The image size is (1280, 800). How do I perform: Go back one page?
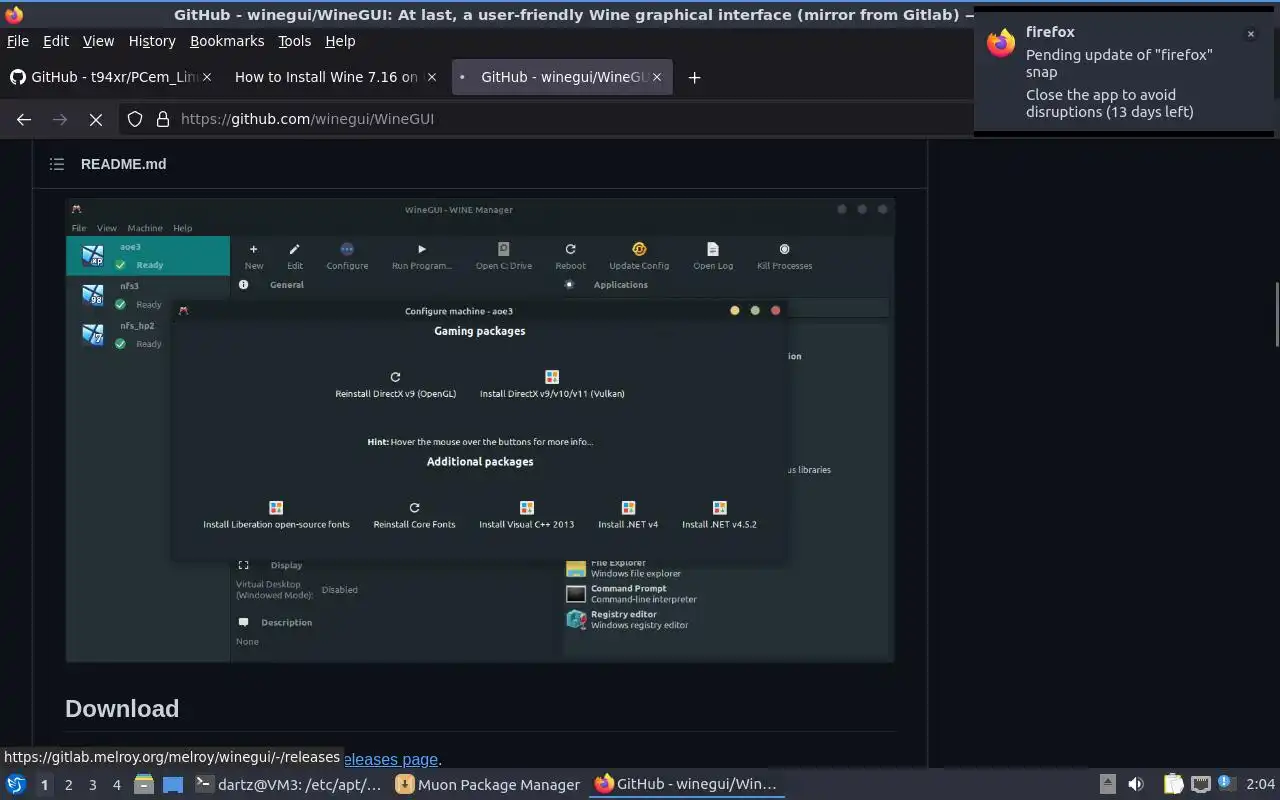pyautogui.click(x=24, y=119)
